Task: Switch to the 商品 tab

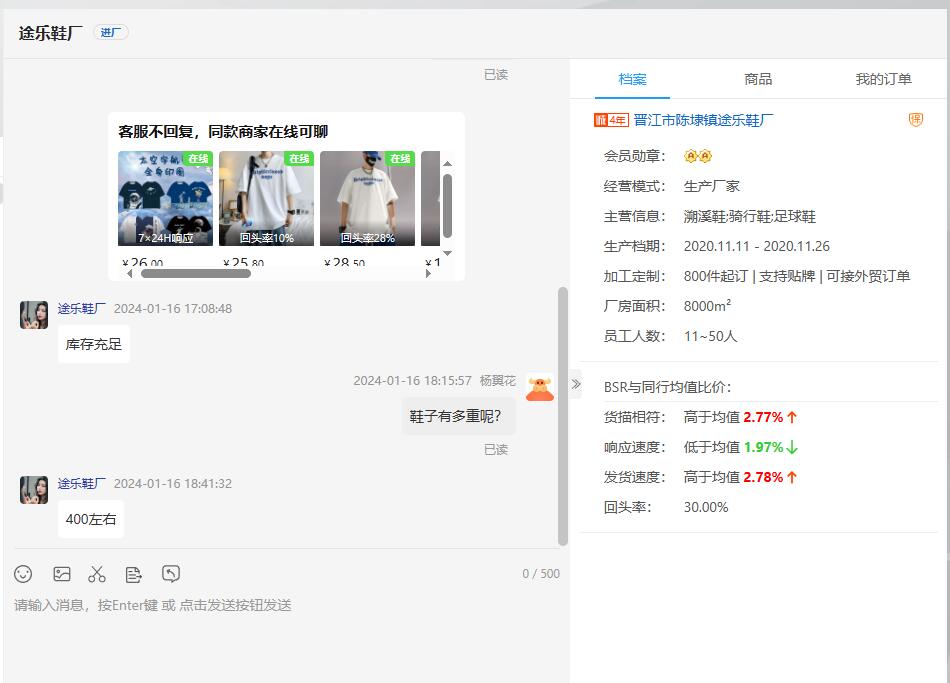Action: [x=758, y=79]
